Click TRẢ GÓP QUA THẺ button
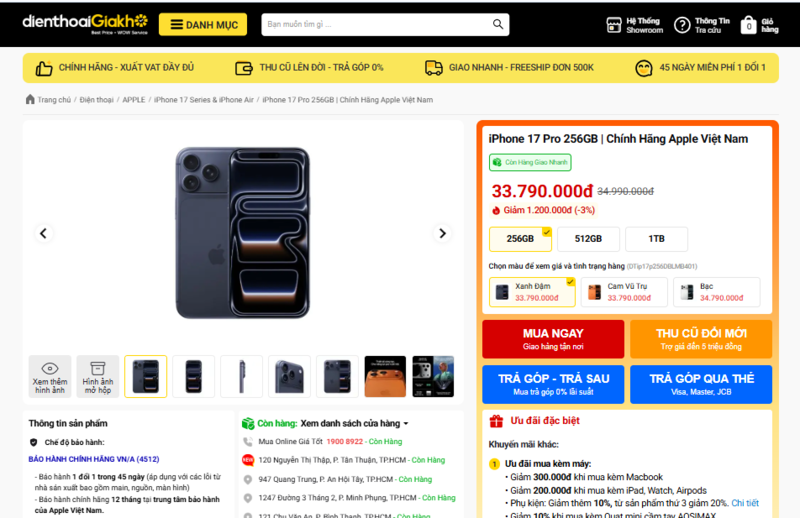800x518 pixels. [700, 383]
